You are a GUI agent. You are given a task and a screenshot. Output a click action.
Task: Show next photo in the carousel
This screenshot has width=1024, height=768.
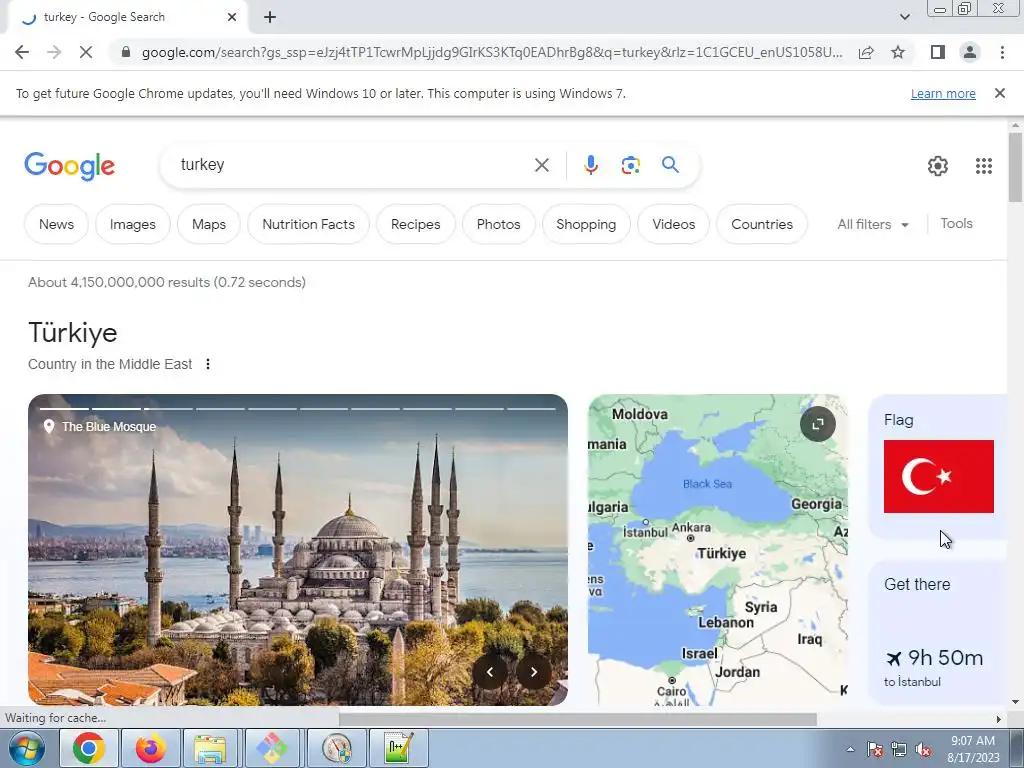[x=534, y=671]
